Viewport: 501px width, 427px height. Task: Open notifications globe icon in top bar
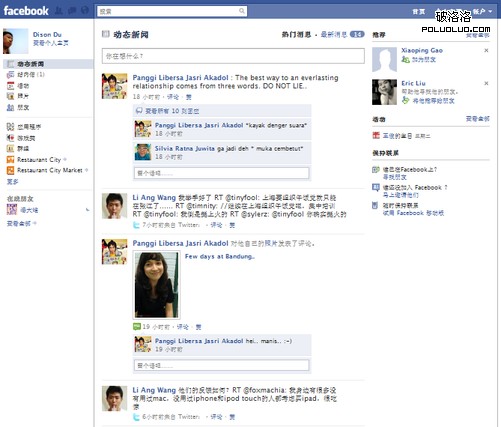[x=85, y=11]
